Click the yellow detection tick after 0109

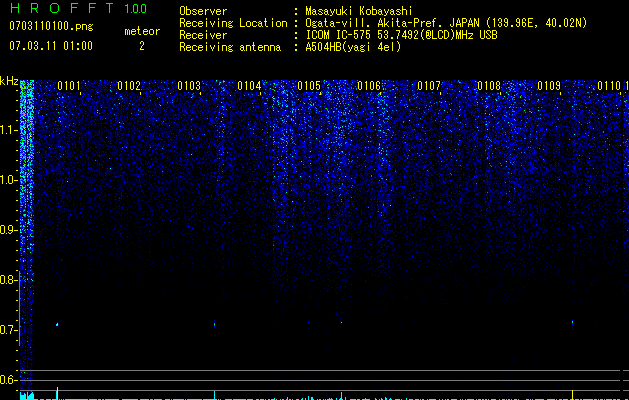[x=572, y=394]
